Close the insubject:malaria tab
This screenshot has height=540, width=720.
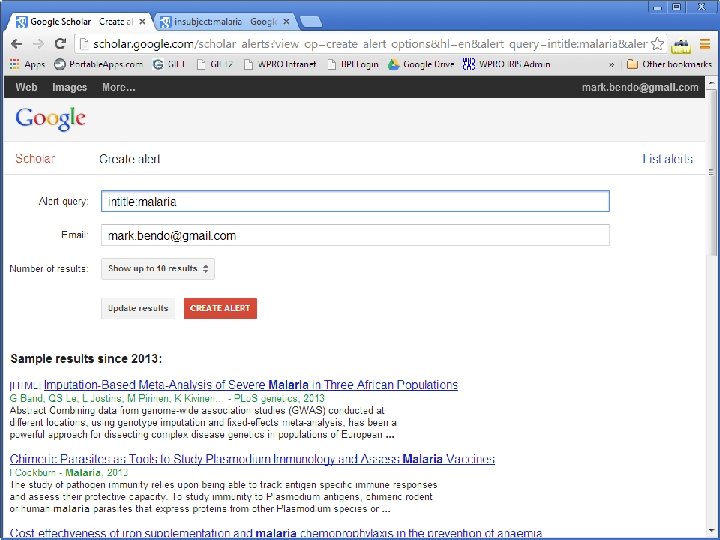(x=286, y=21)
